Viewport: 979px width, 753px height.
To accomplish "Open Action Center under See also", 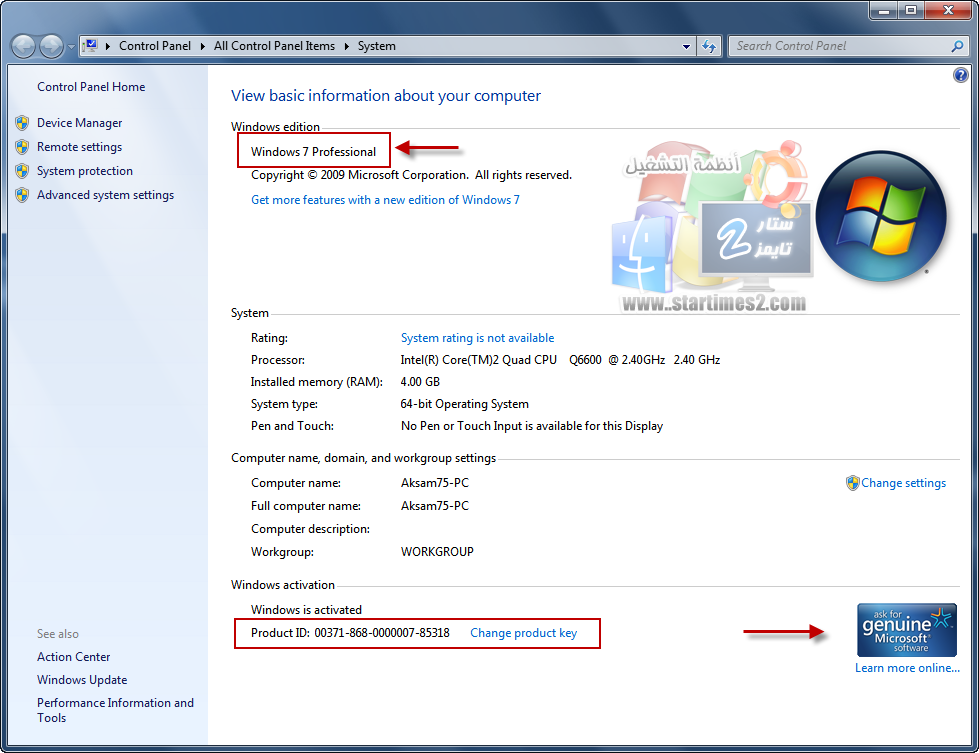I will 74,657.
